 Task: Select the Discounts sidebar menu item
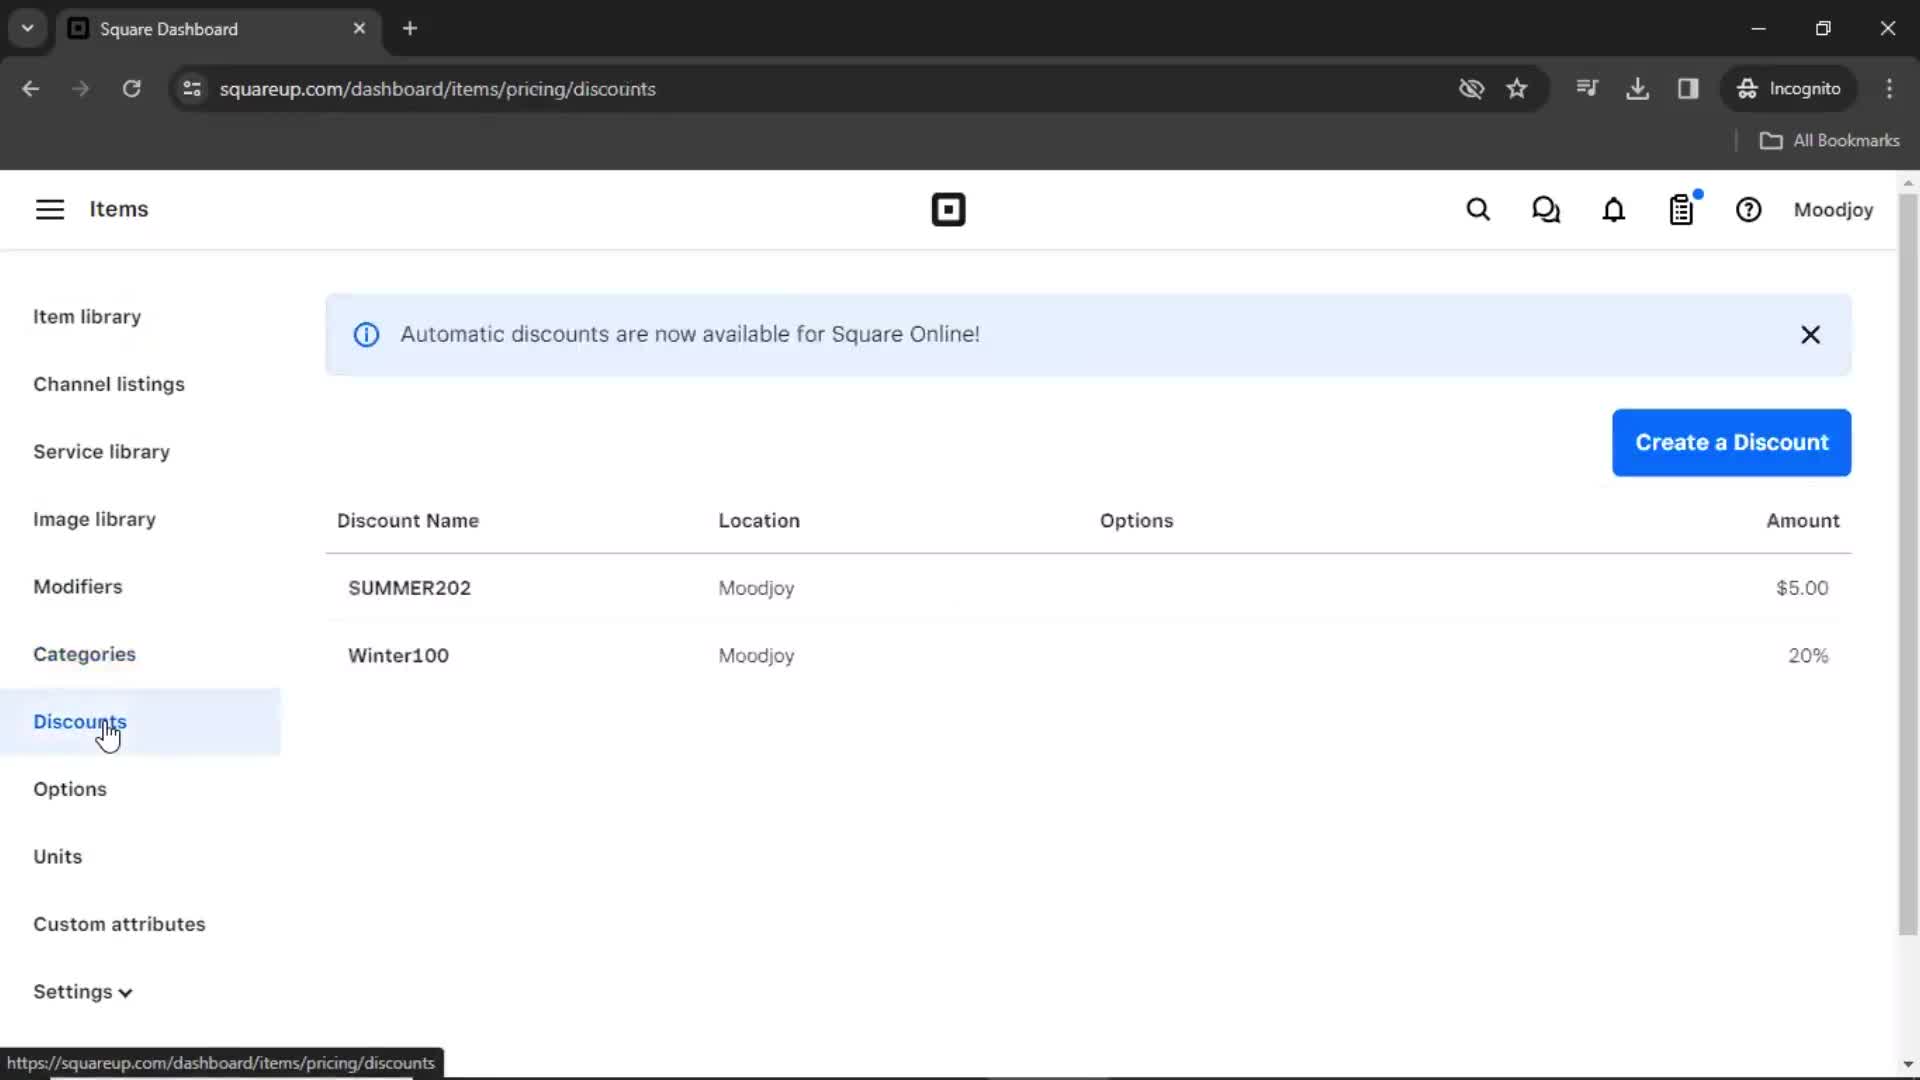[79, 721]
